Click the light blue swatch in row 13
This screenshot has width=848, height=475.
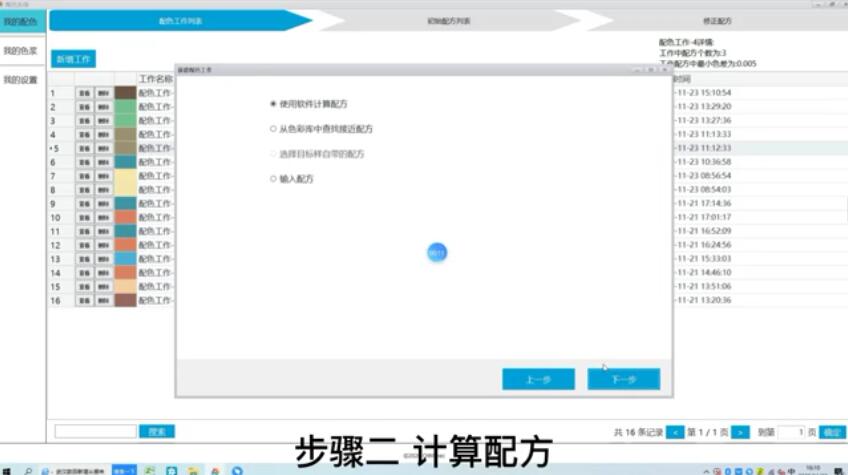click(125, 259)
